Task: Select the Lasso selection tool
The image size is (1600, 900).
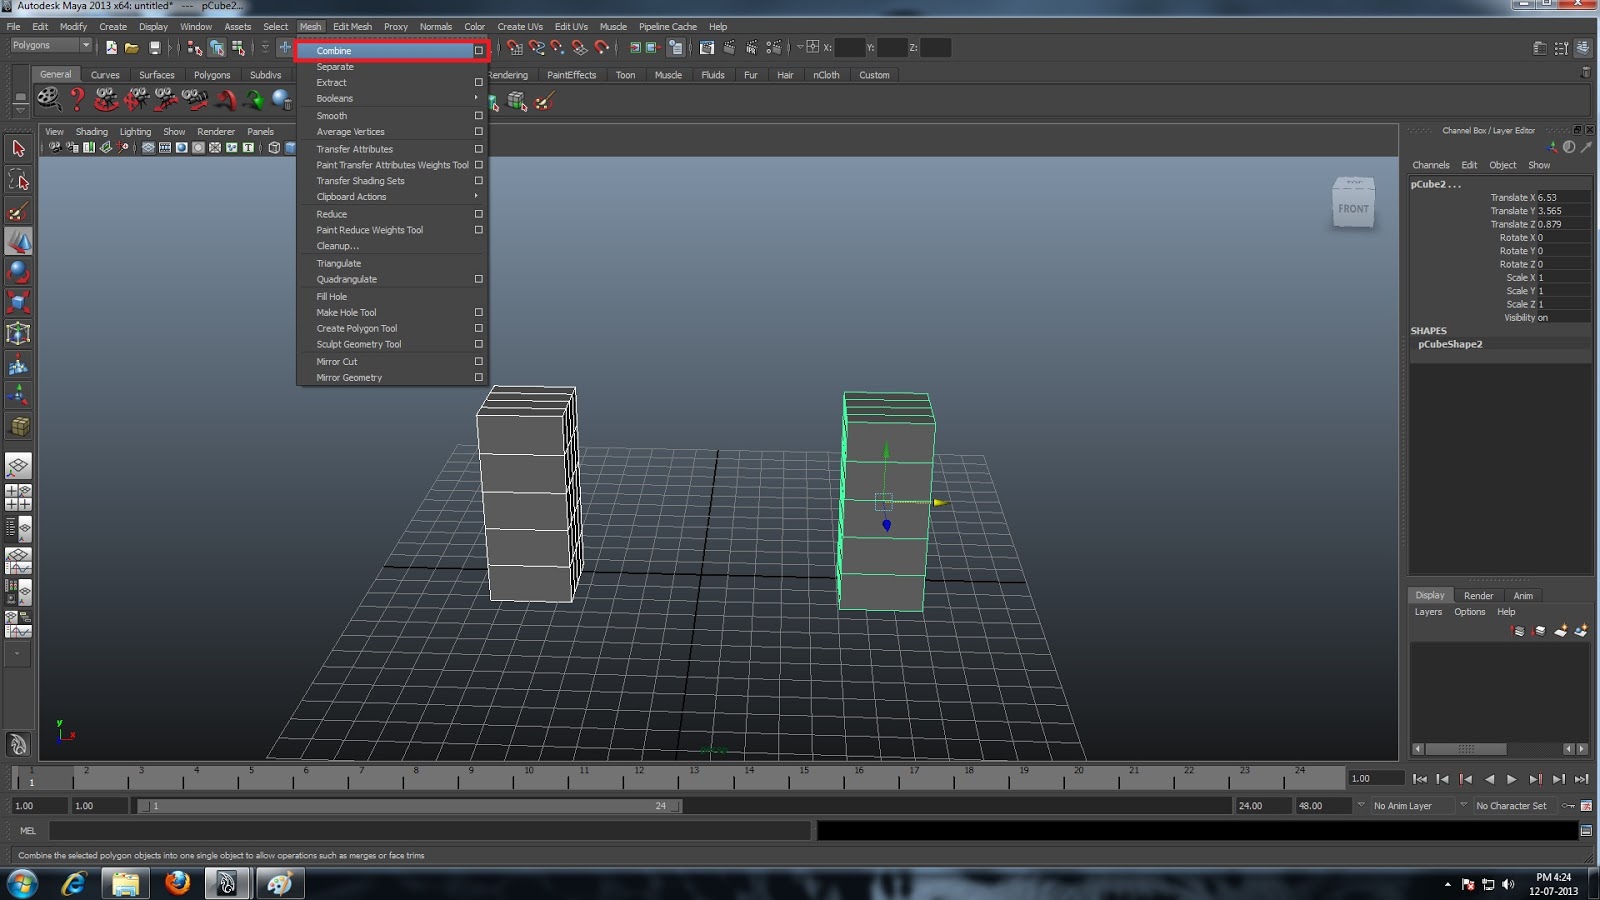Action: (x=18, y=179)
